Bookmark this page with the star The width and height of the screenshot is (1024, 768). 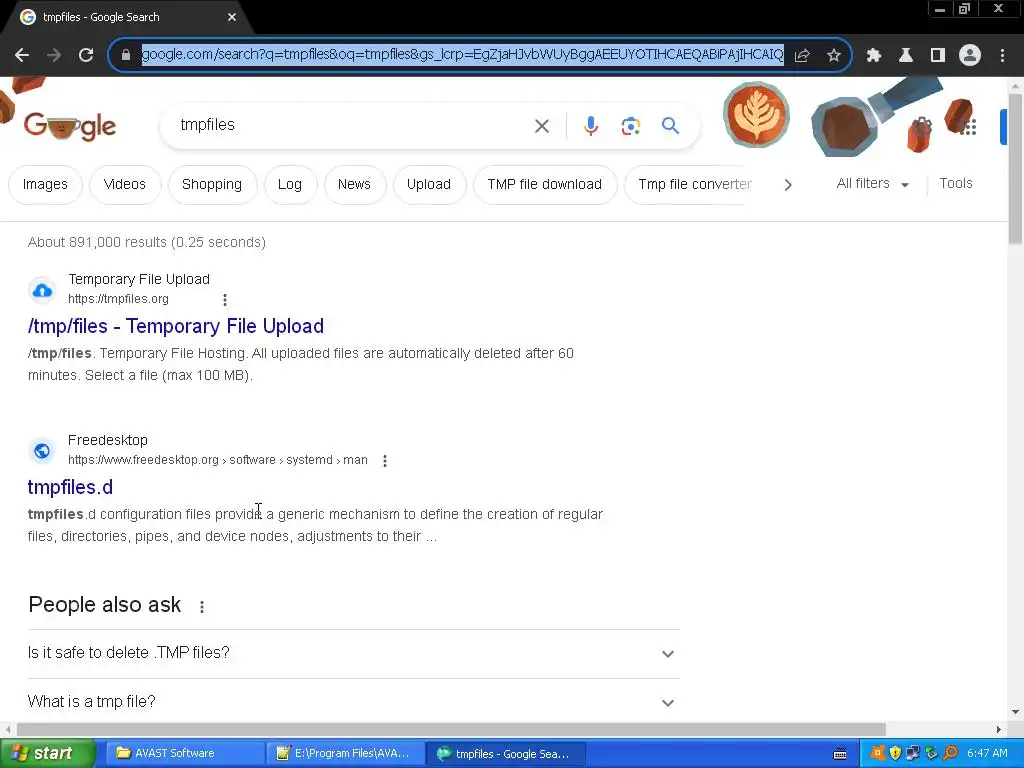[x=834, y=55]
